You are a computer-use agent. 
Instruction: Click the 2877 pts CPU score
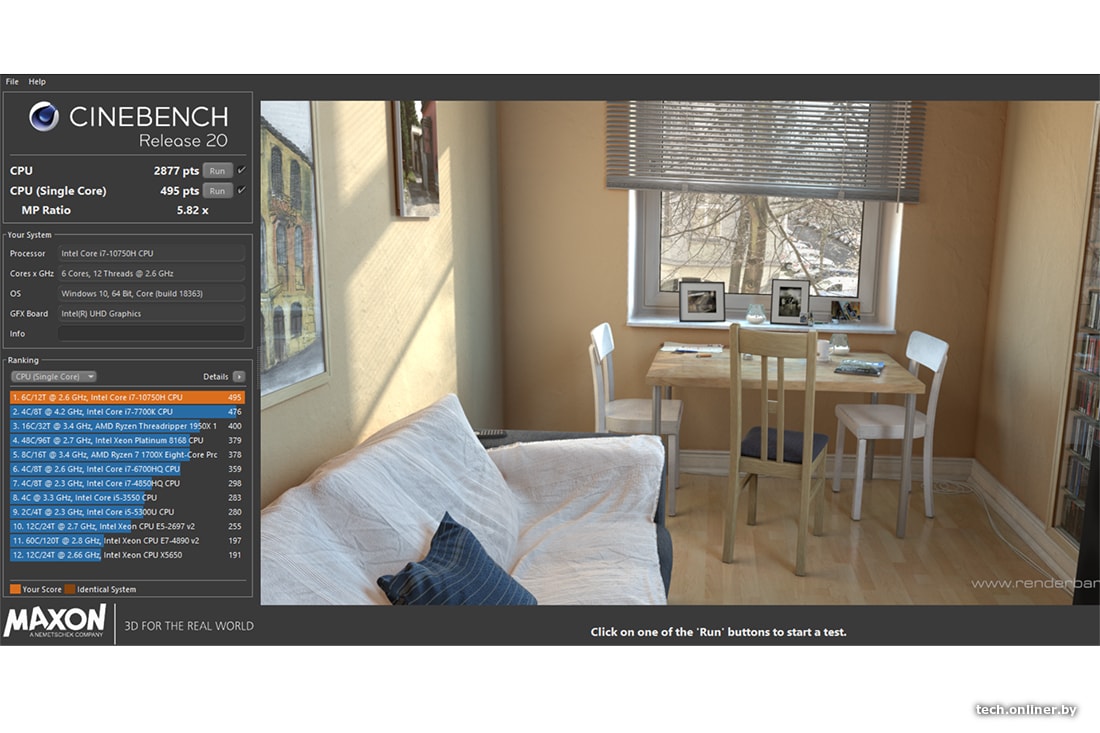[176, 170]
